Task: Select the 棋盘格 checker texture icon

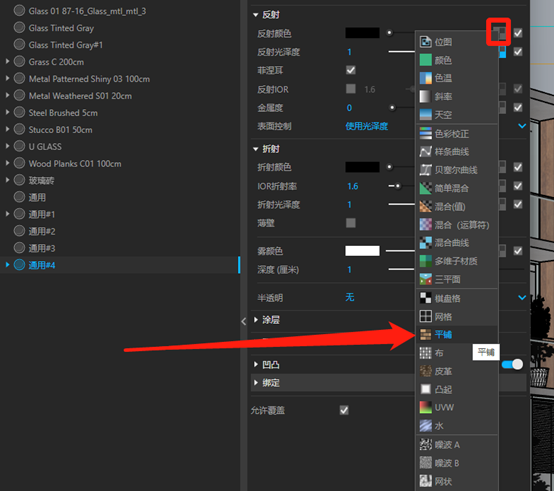Action: pyautogui.click(x=425, y=298)
